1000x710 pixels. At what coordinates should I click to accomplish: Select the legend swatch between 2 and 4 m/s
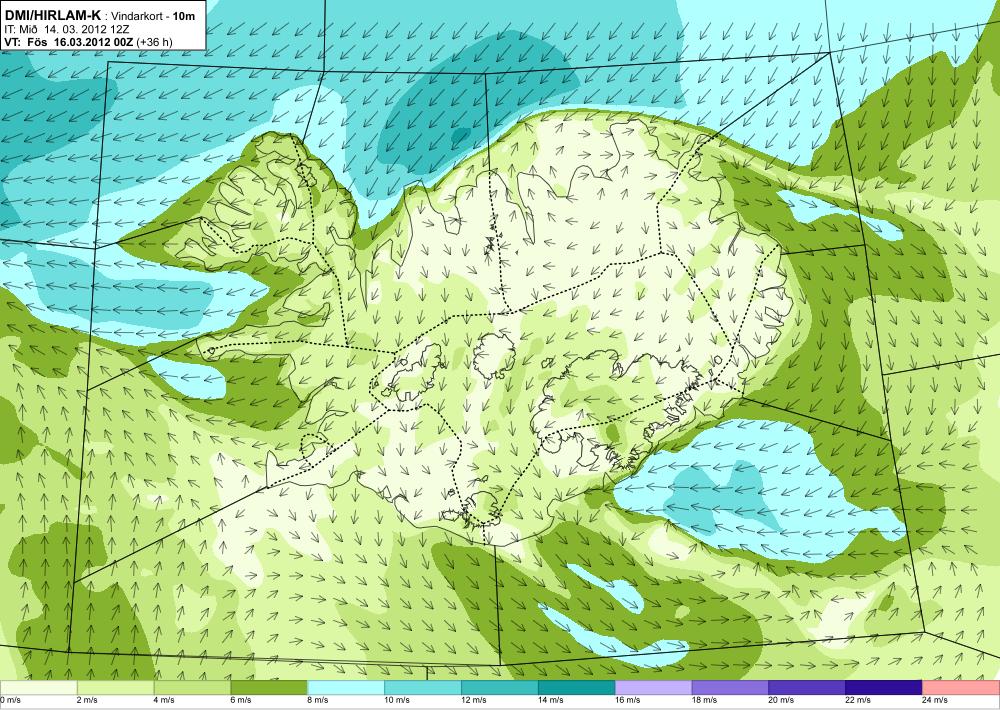coord(115,688)
